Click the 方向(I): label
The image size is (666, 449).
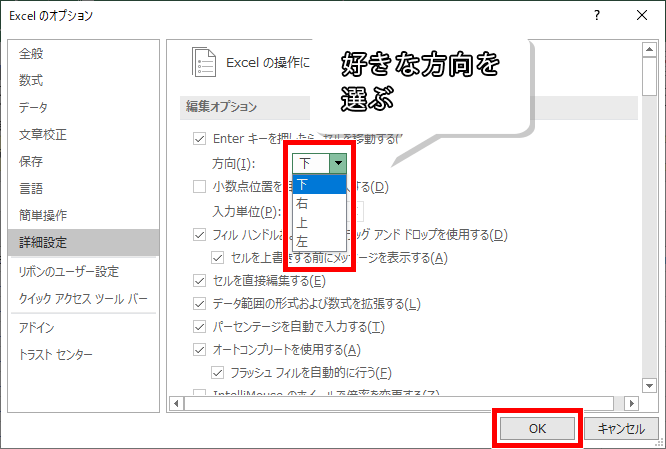[234, 164]
